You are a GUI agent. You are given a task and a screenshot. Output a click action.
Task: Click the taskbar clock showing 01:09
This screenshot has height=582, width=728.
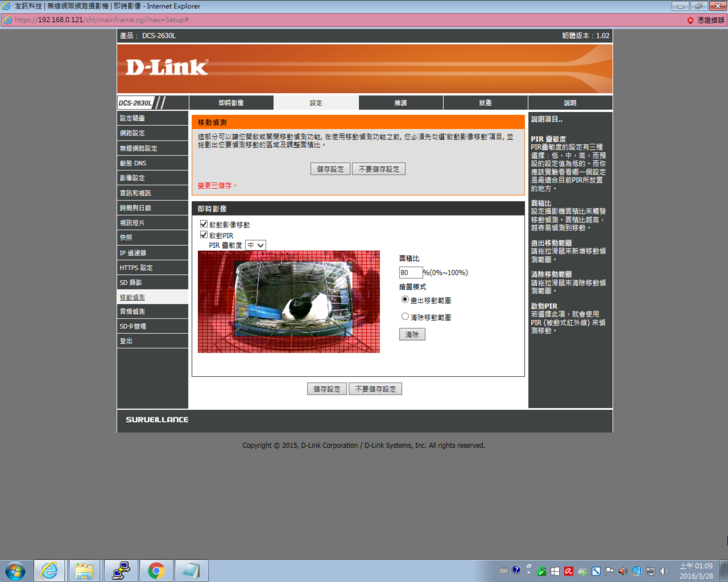(x=696, y=571)
